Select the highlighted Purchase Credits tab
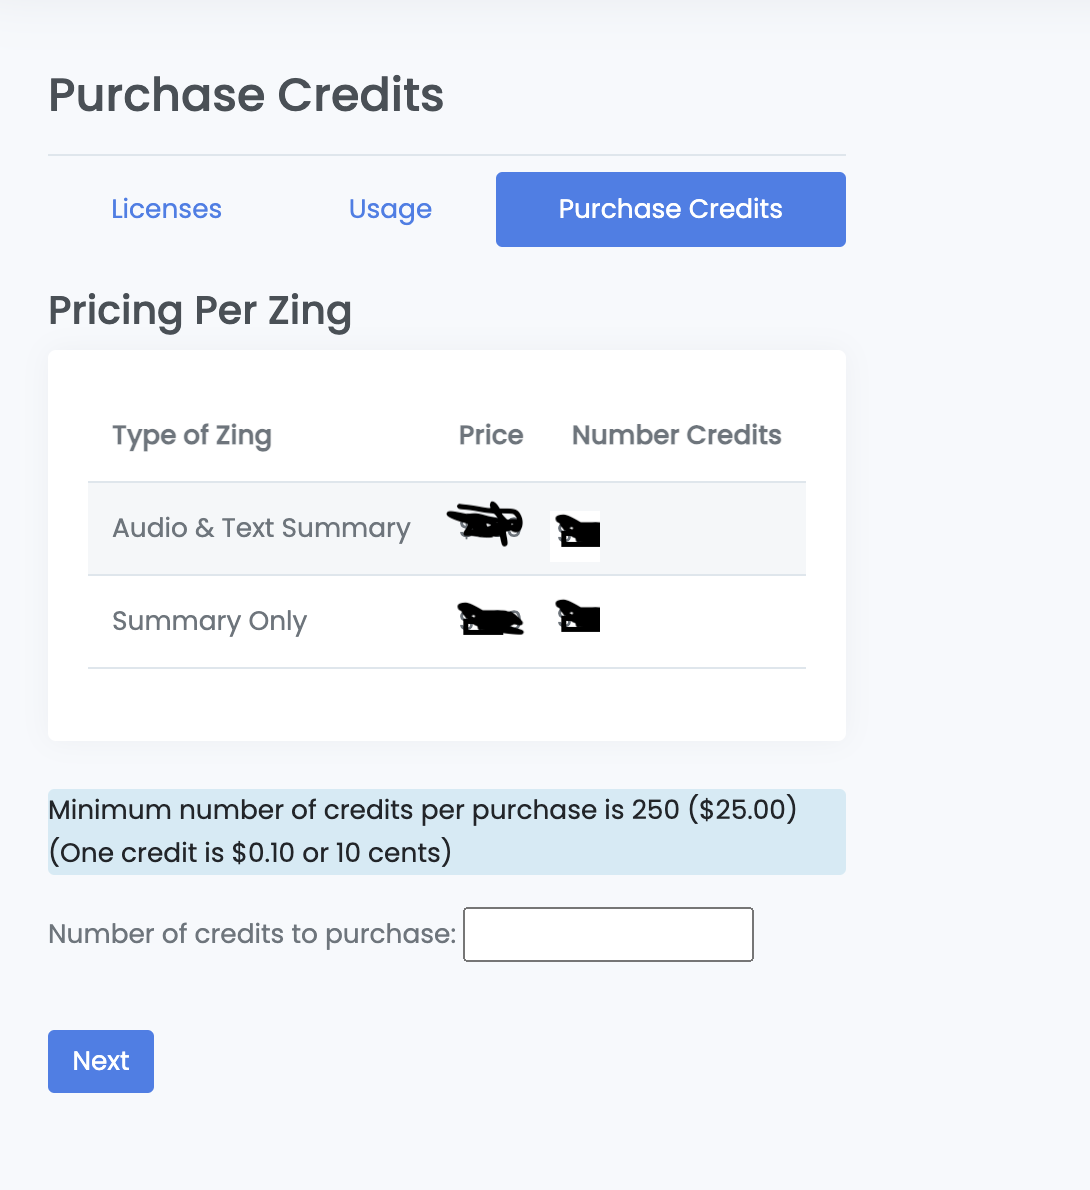The width and height of the screenshot is (1090, 1190). [670, 209]
